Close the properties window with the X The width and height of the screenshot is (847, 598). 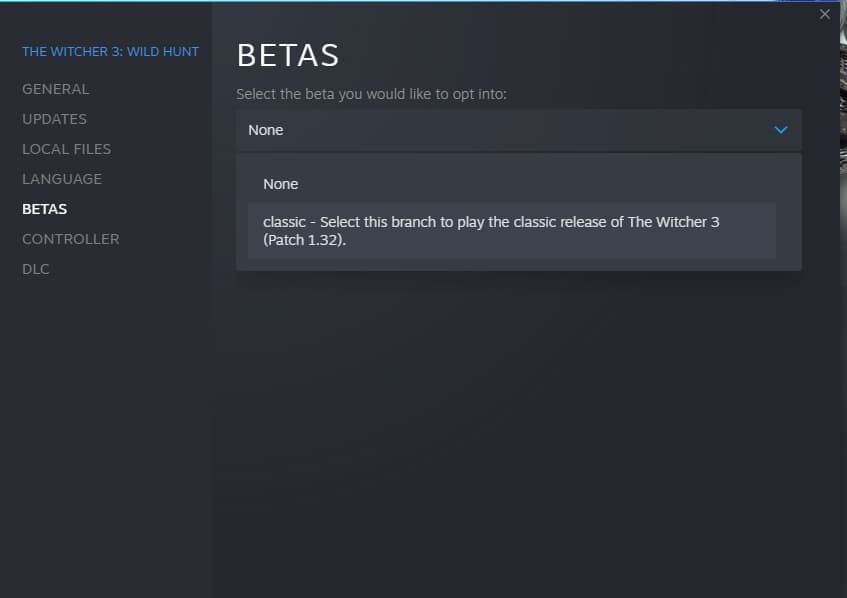tap(824, 14)
